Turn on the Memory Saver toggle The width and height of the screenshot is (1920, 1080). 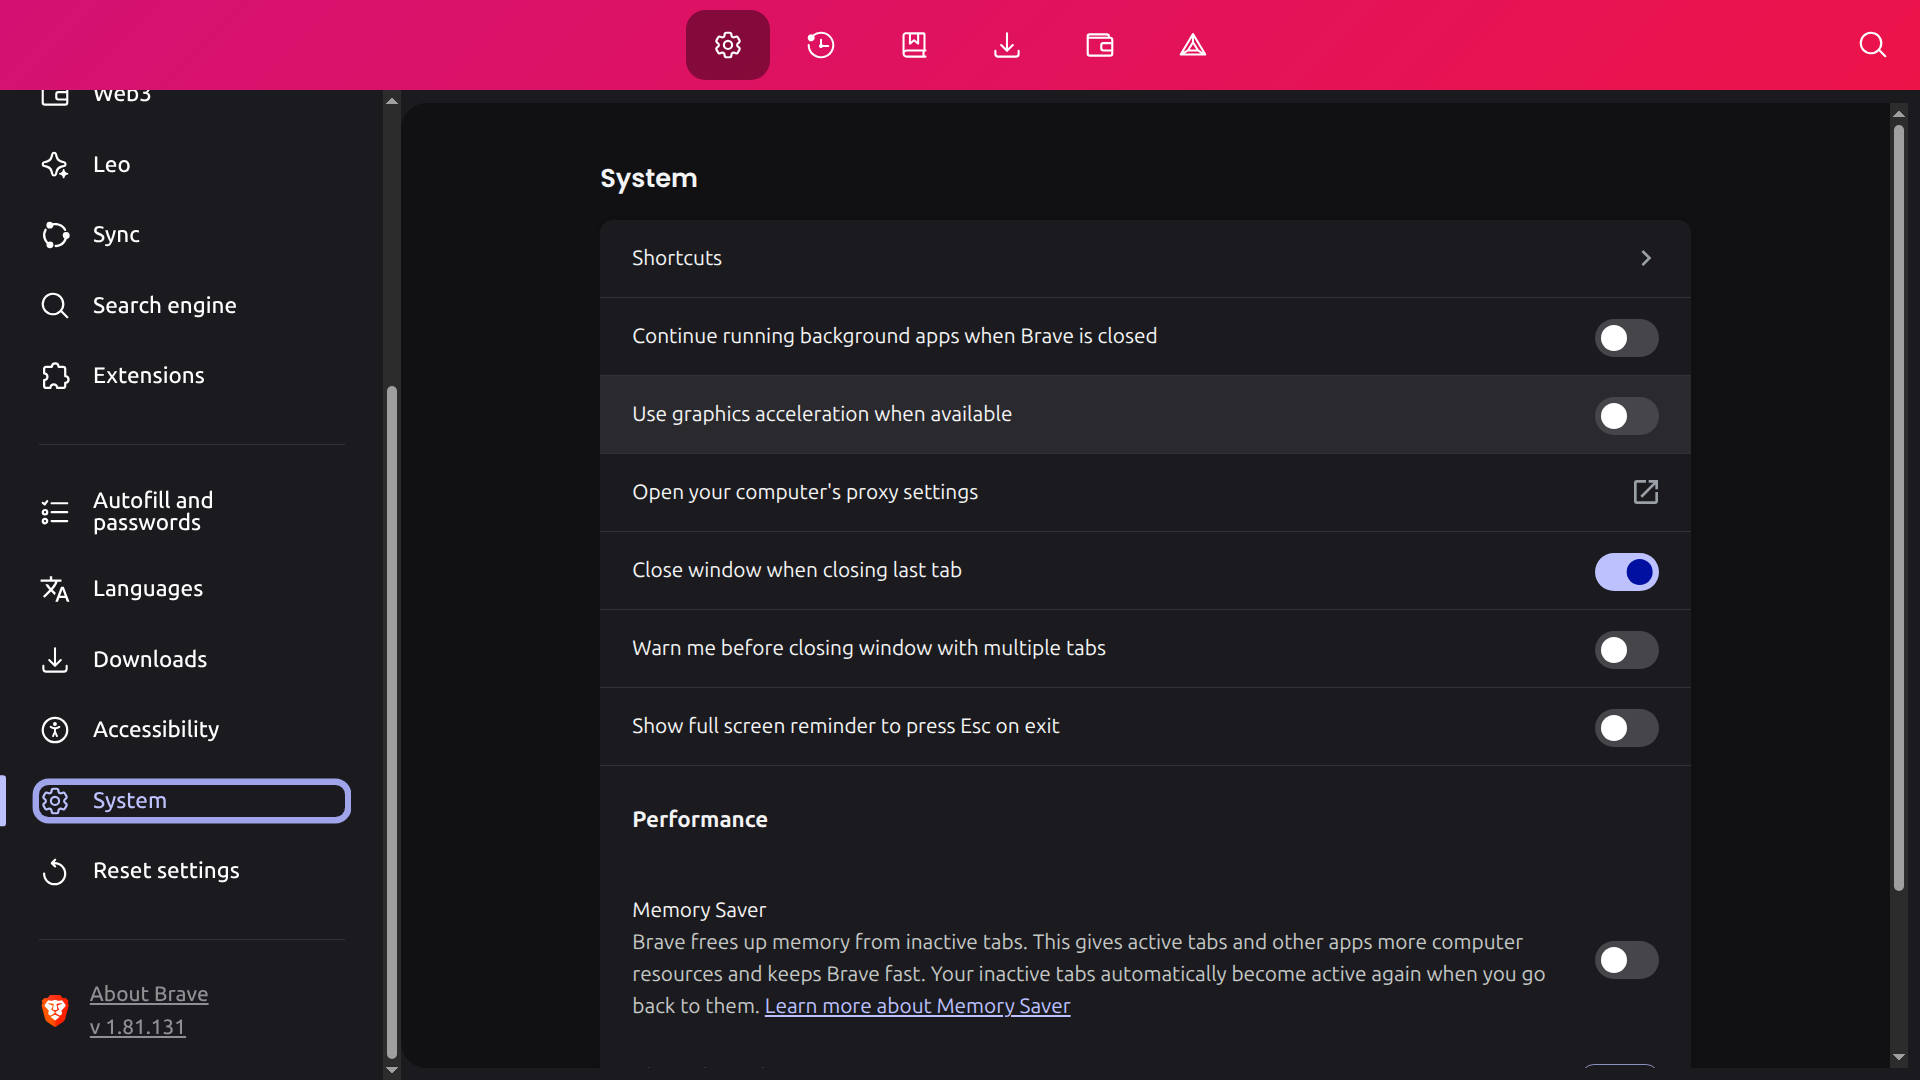coord(1626,960)
